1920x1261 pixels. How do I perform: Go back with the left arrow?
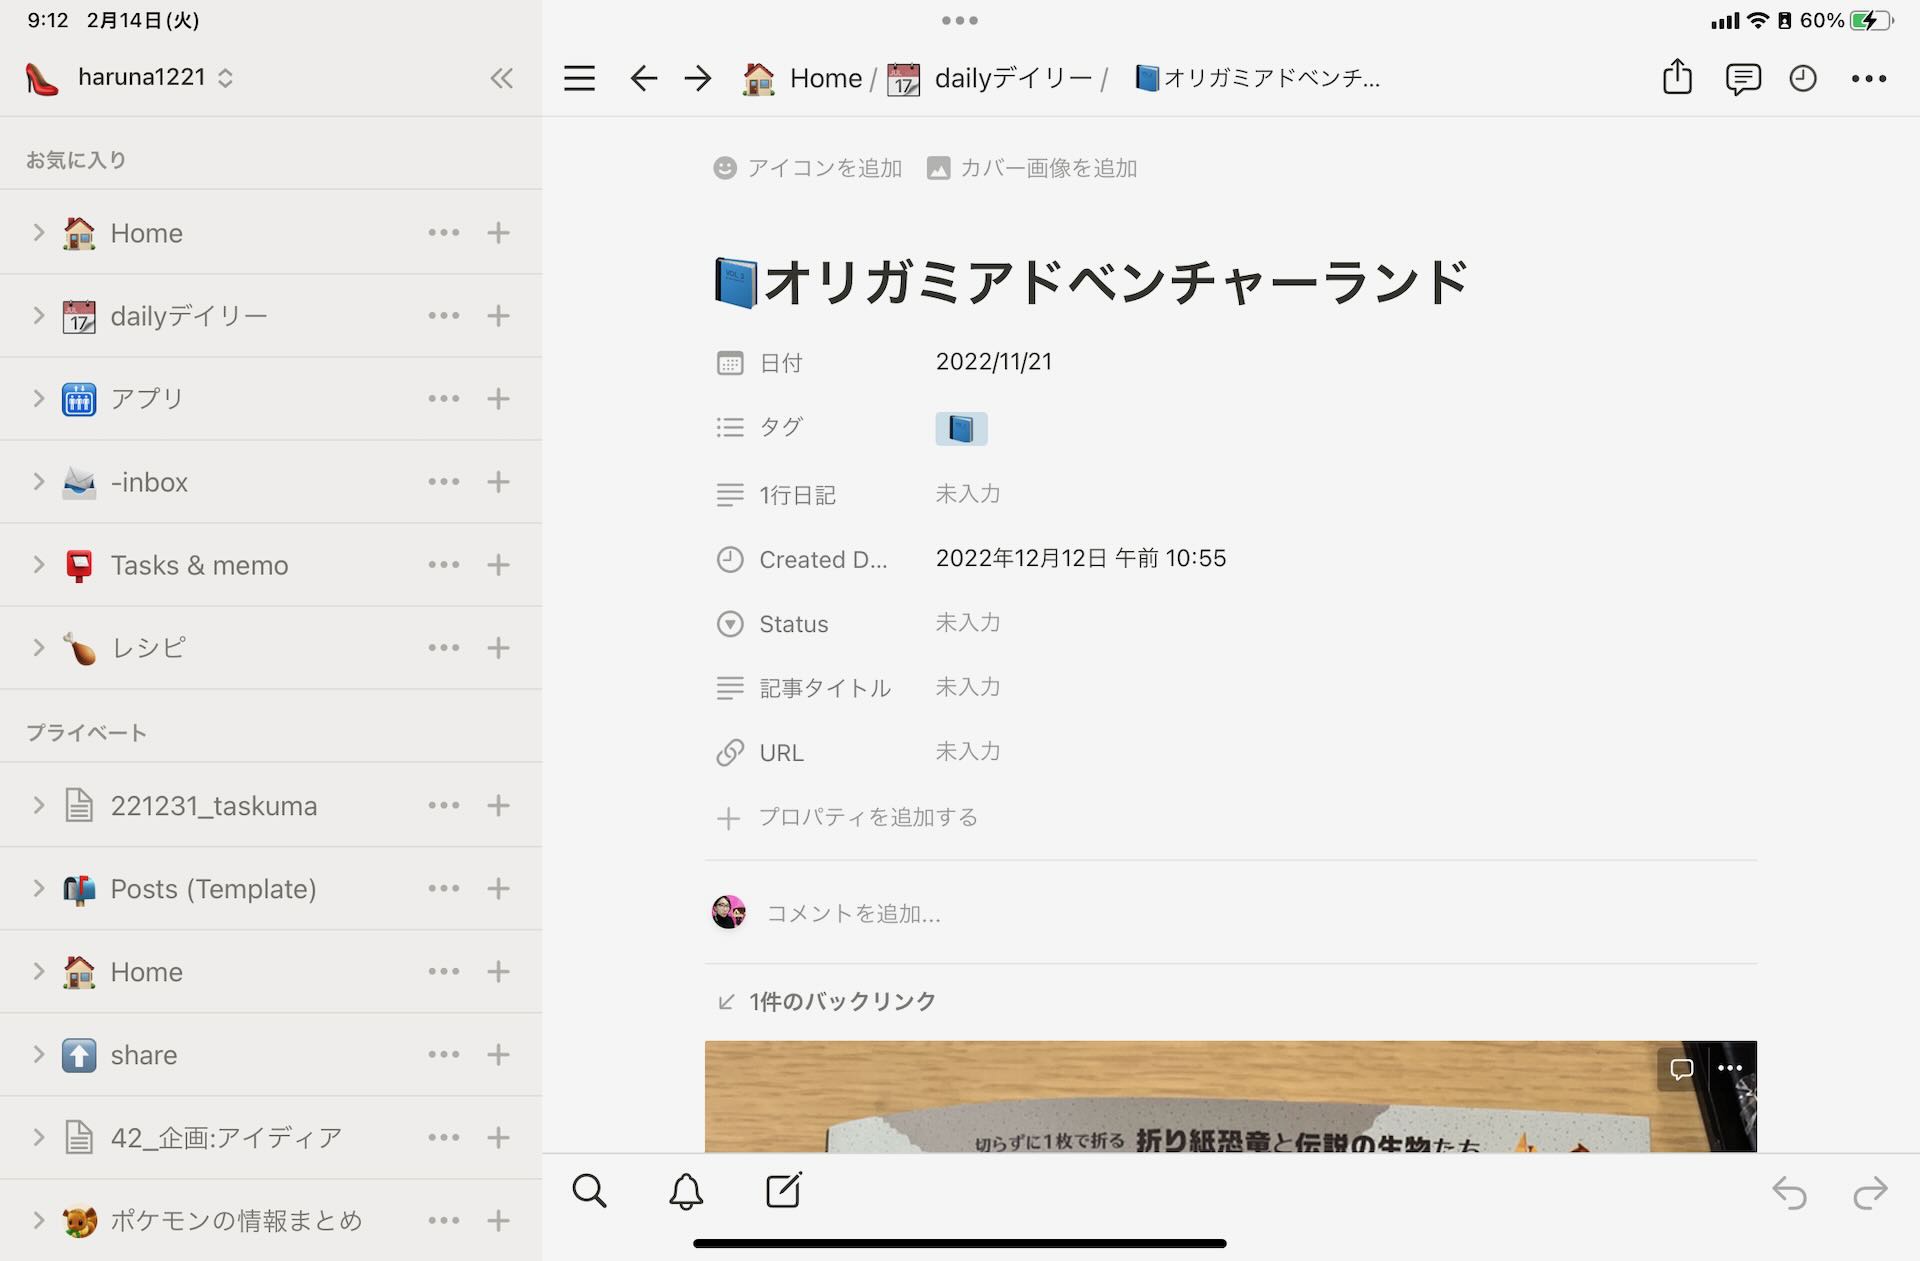click(643, 78)
